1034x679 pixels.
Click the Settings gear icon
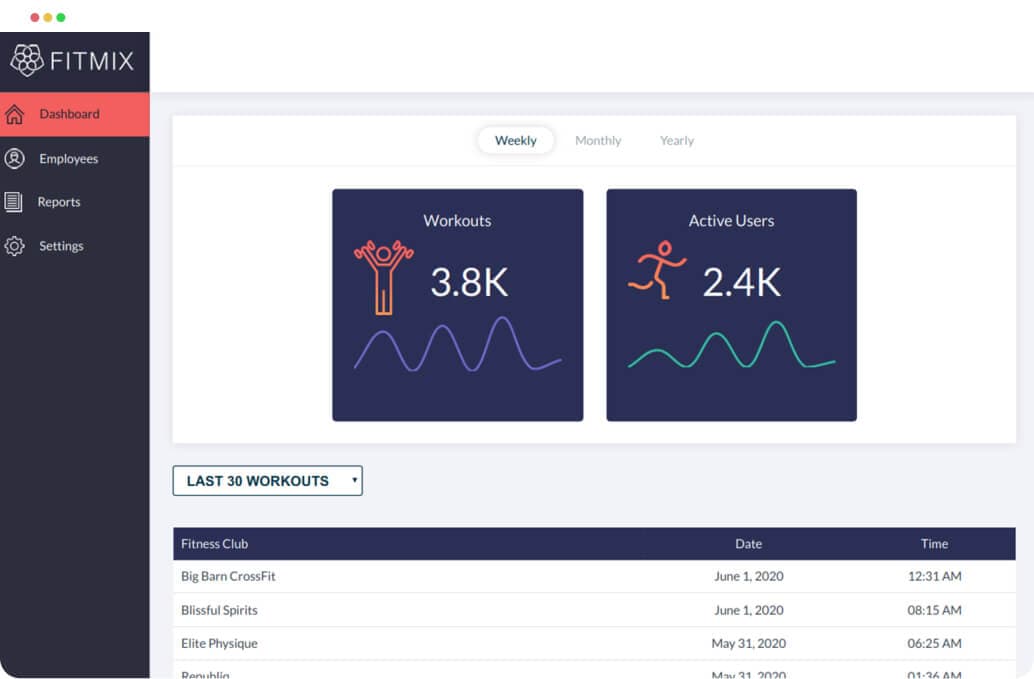pos(15,246)
